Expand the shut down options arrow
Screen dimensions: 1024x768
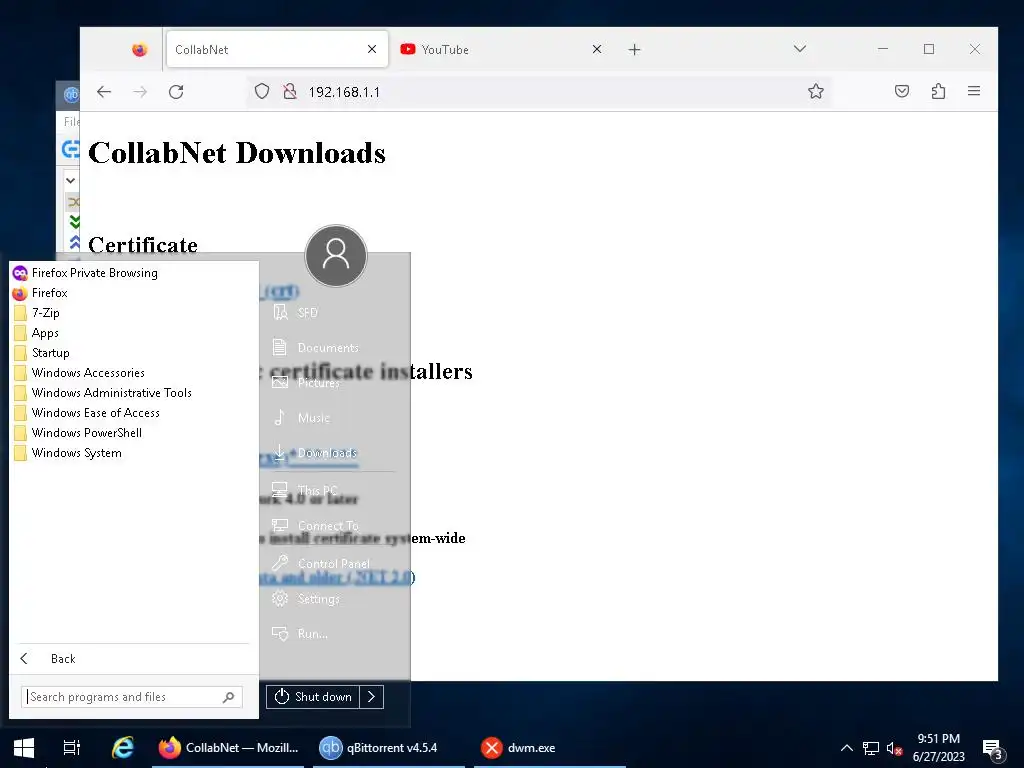point(372,697)
